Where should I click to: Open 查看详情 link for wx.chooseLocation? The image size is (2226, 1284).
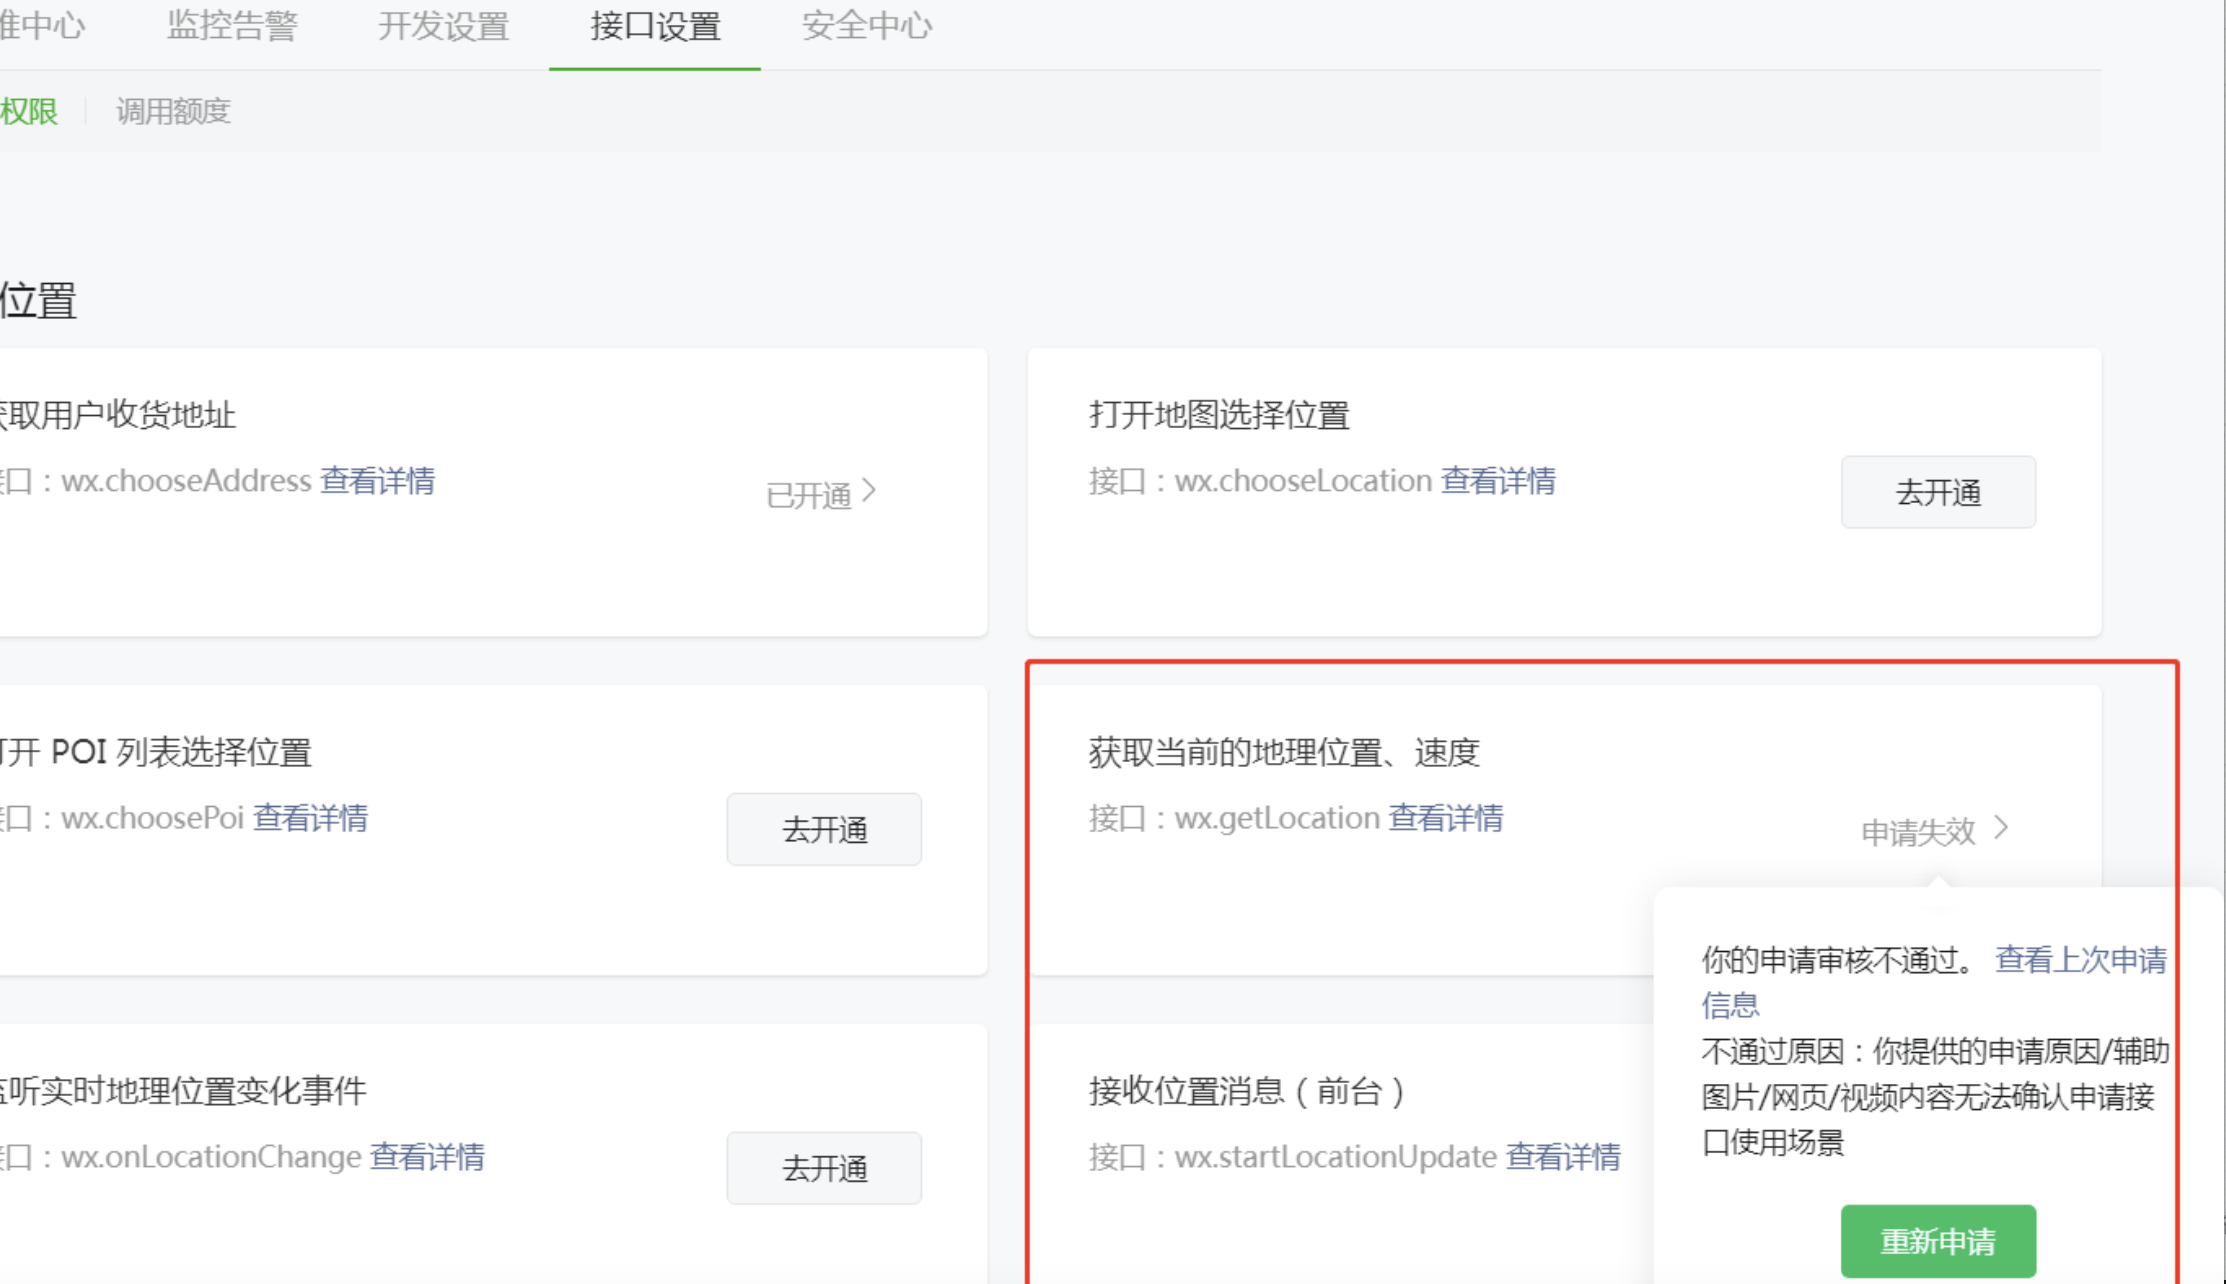tap(1497, 481)
